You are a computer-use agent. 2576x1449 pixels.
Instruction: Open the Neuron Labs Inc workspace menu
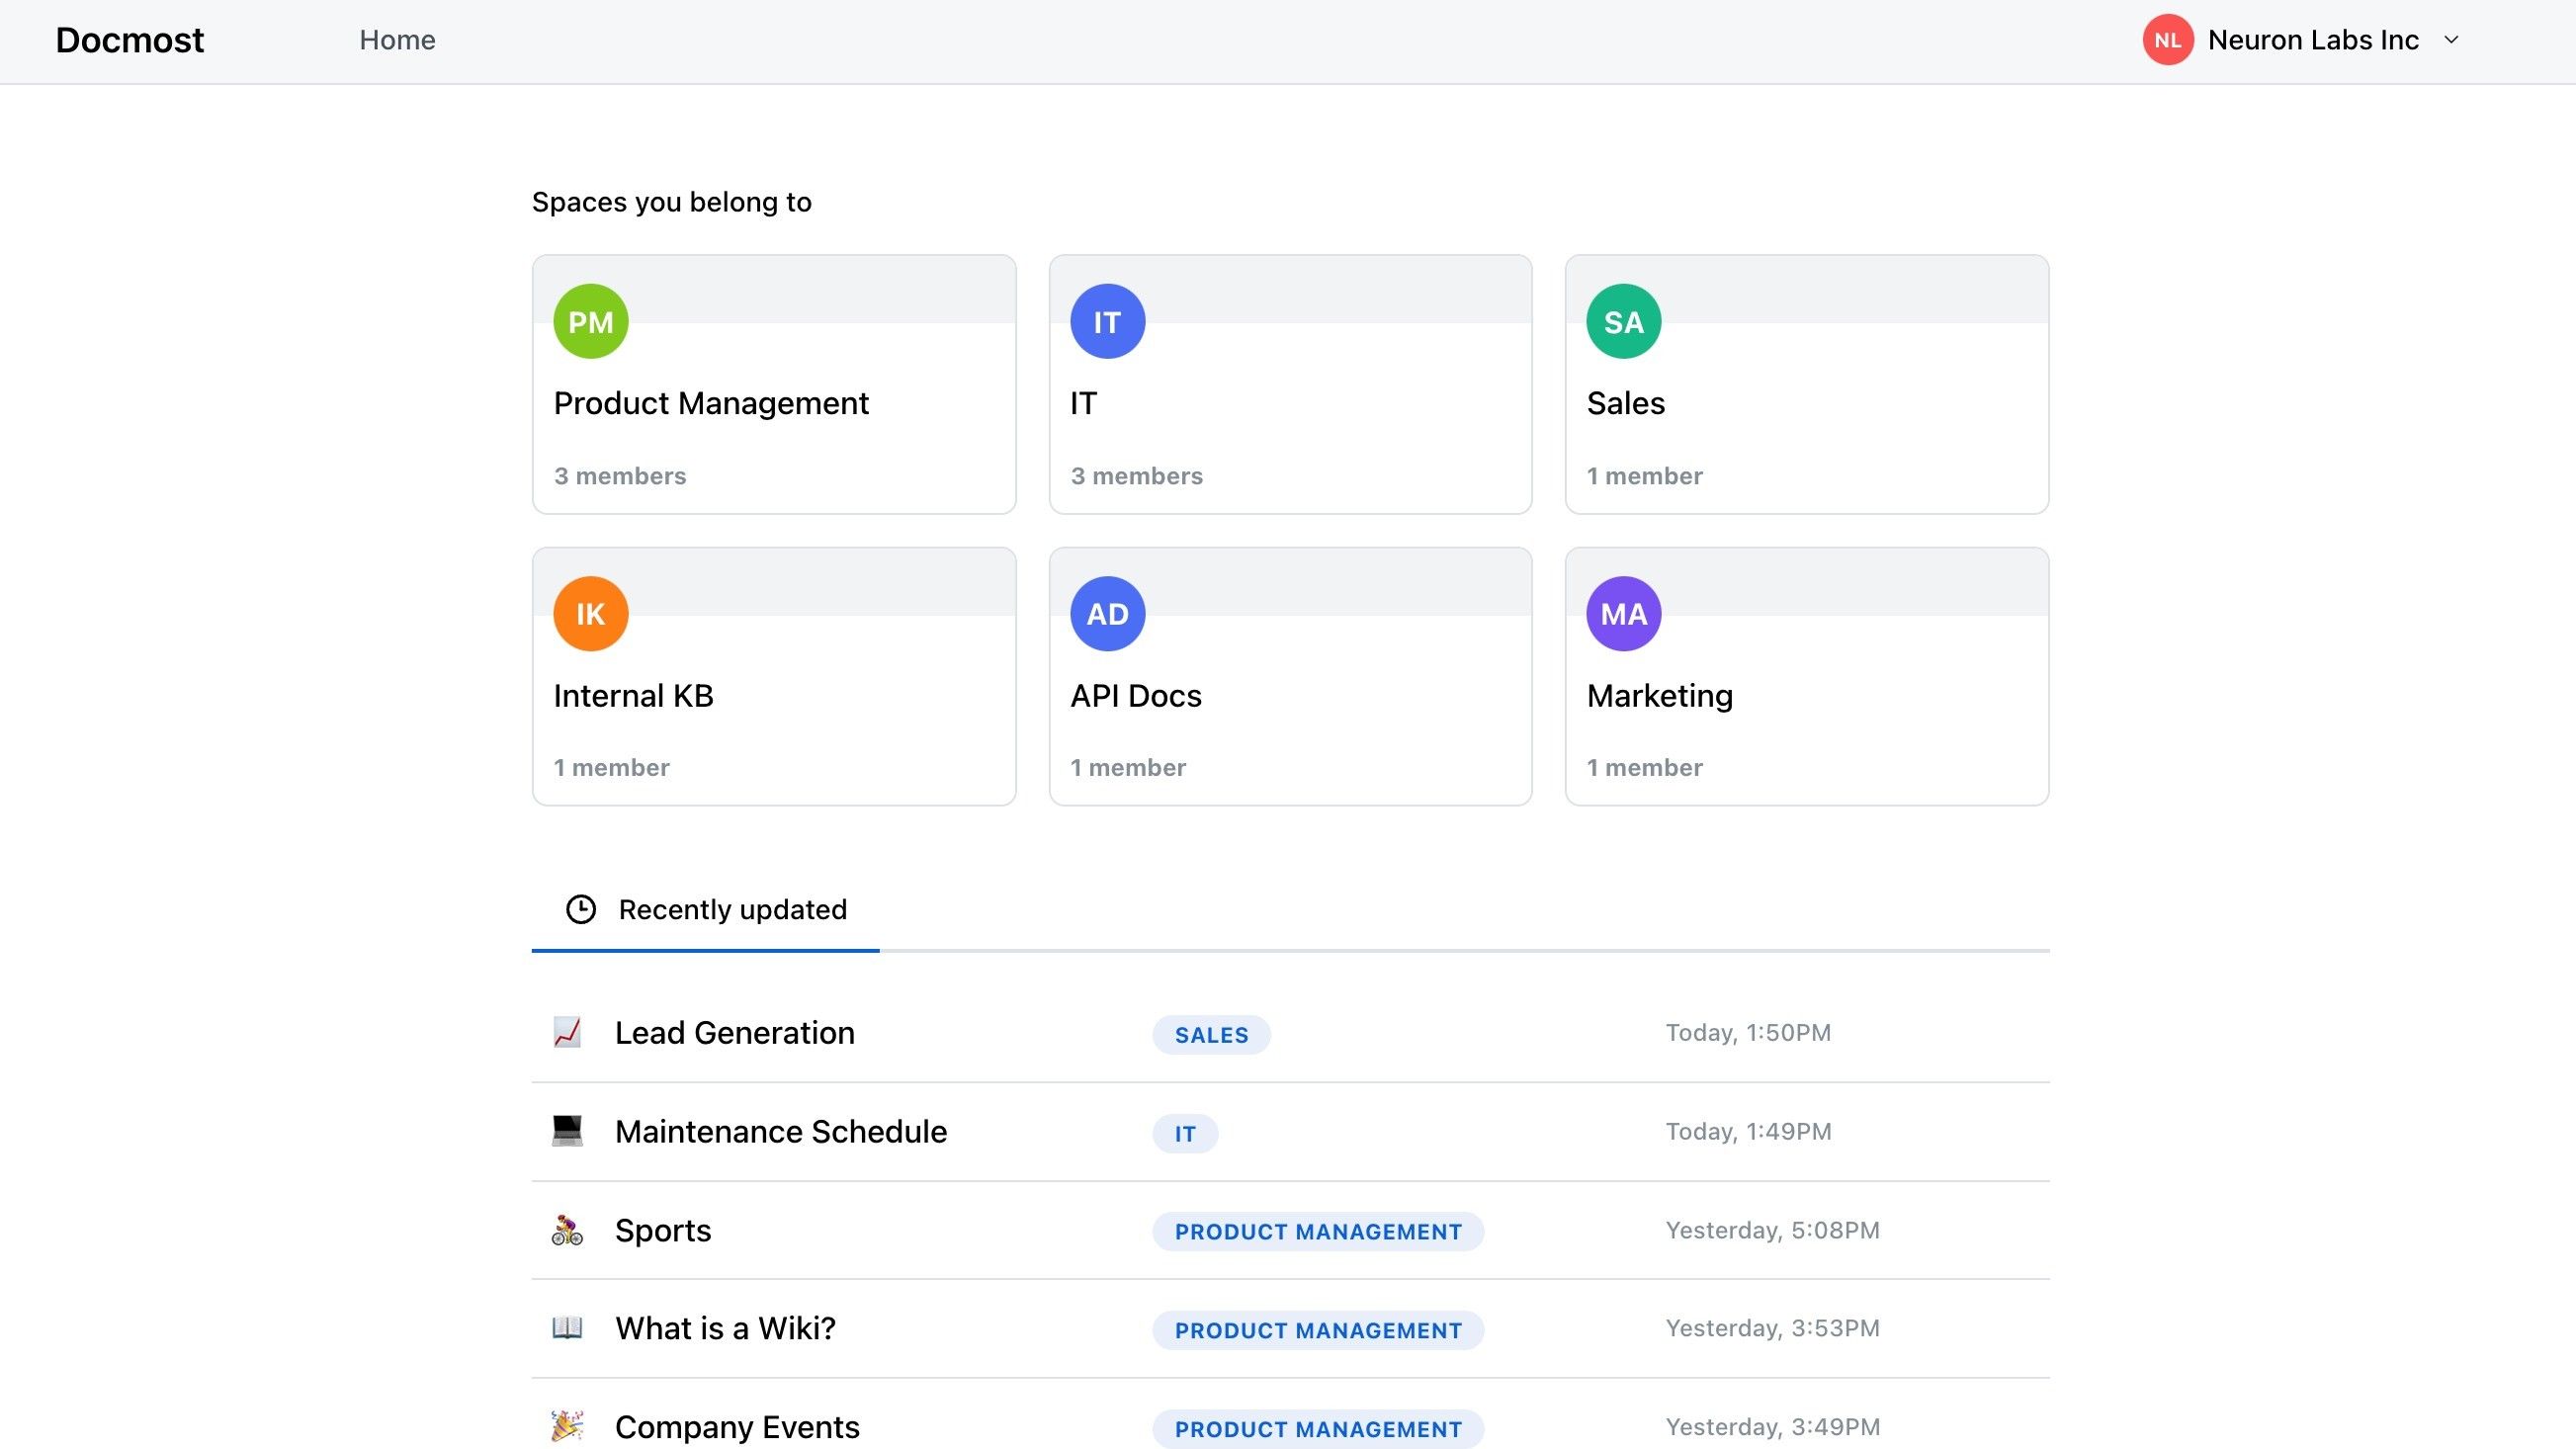coord(2312,40)
